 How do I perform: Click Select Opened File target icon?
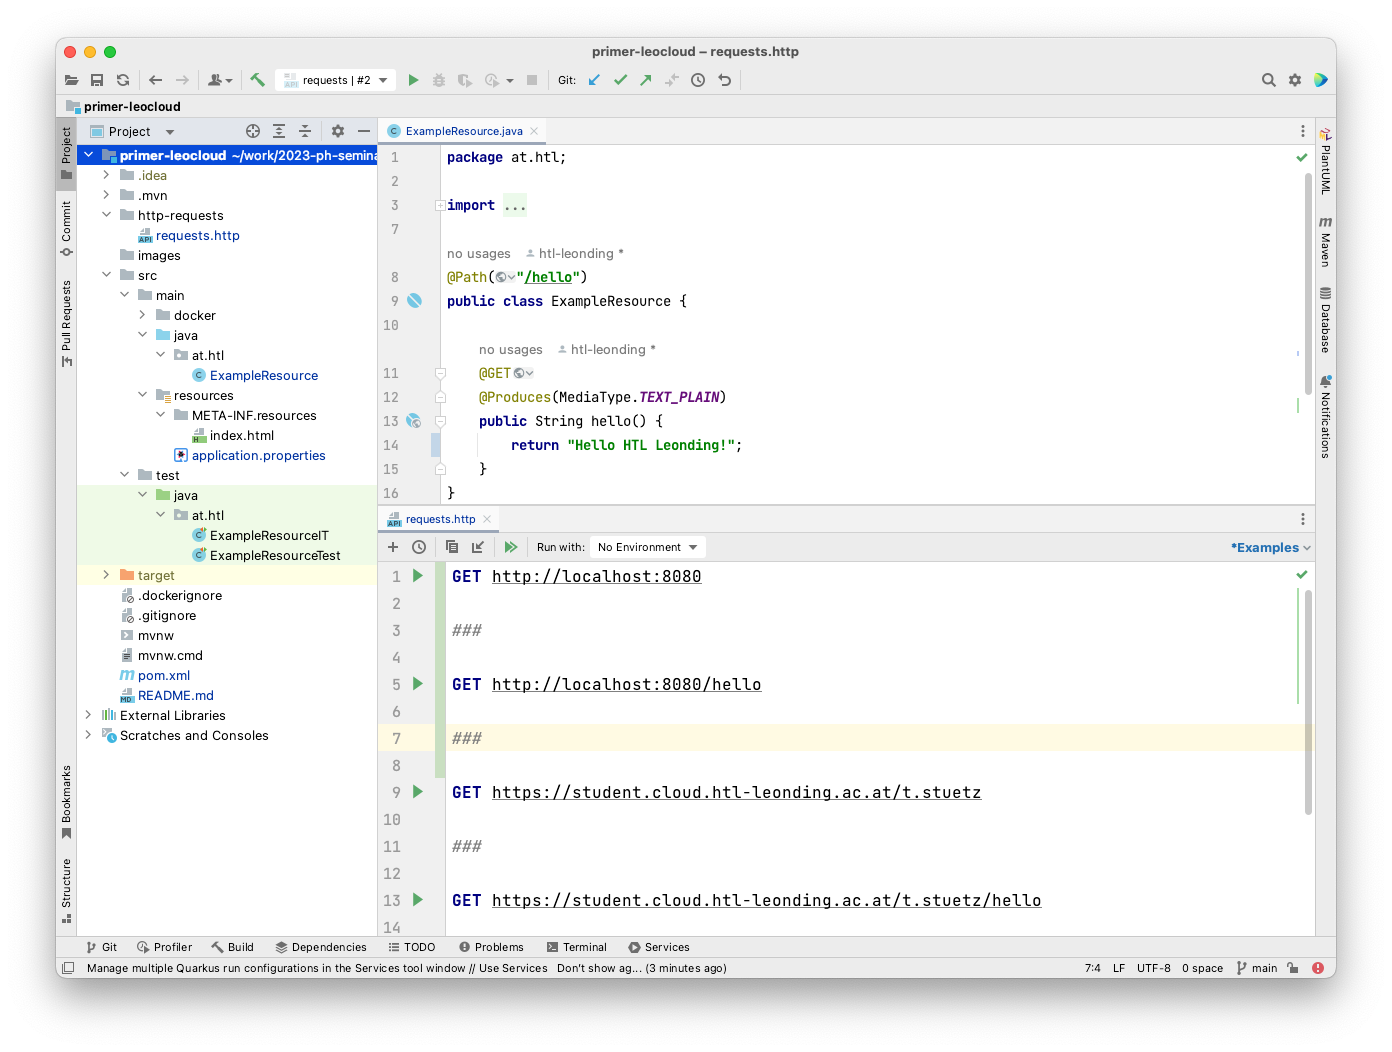(253, 131)
